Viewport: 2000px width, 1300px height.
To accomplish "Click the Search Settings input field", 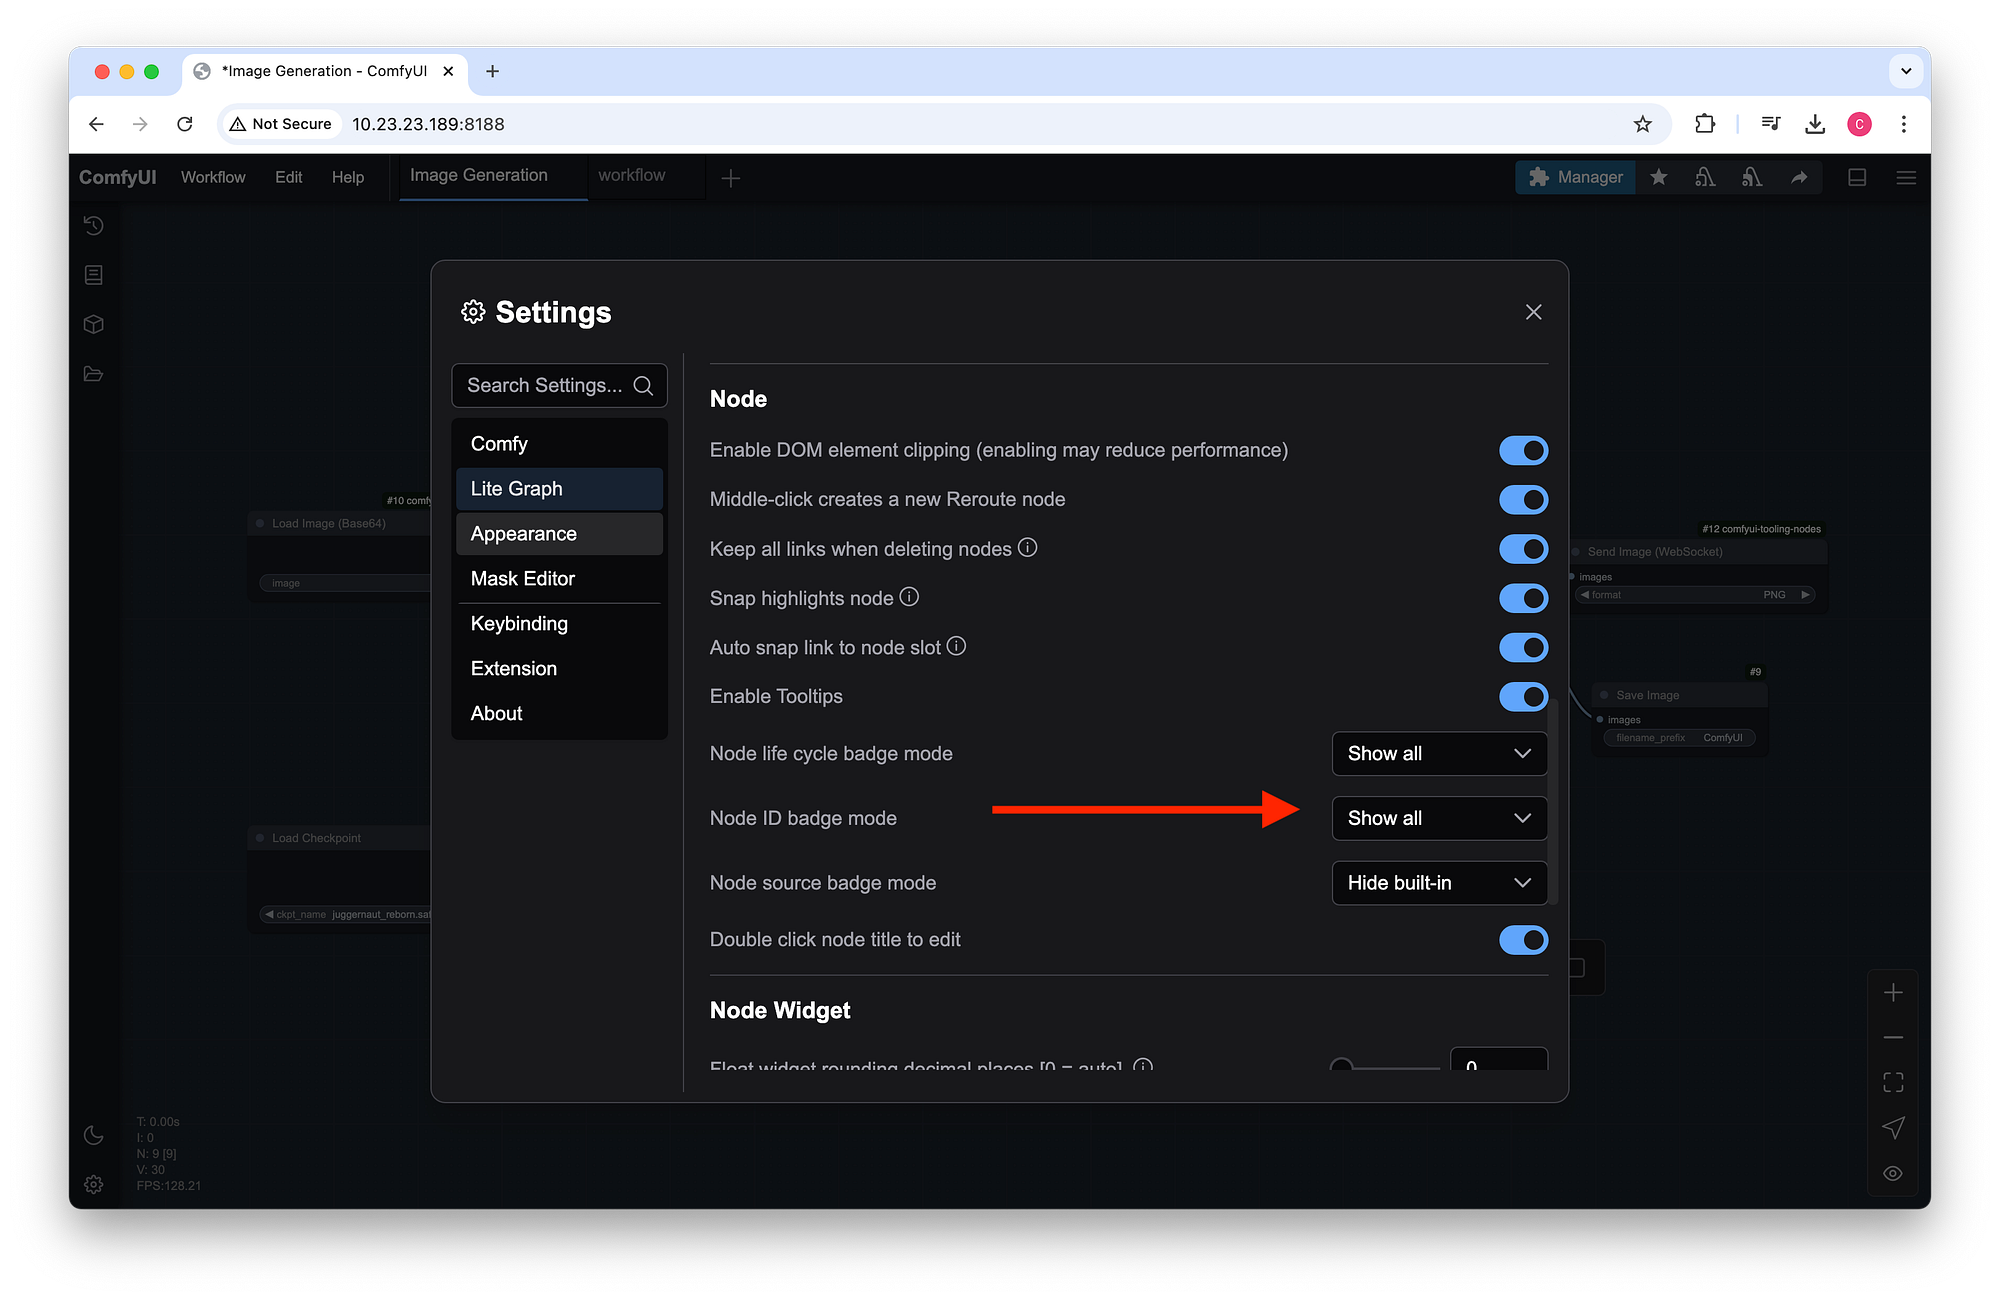I will pyautogui.click(x=545, y=386).
